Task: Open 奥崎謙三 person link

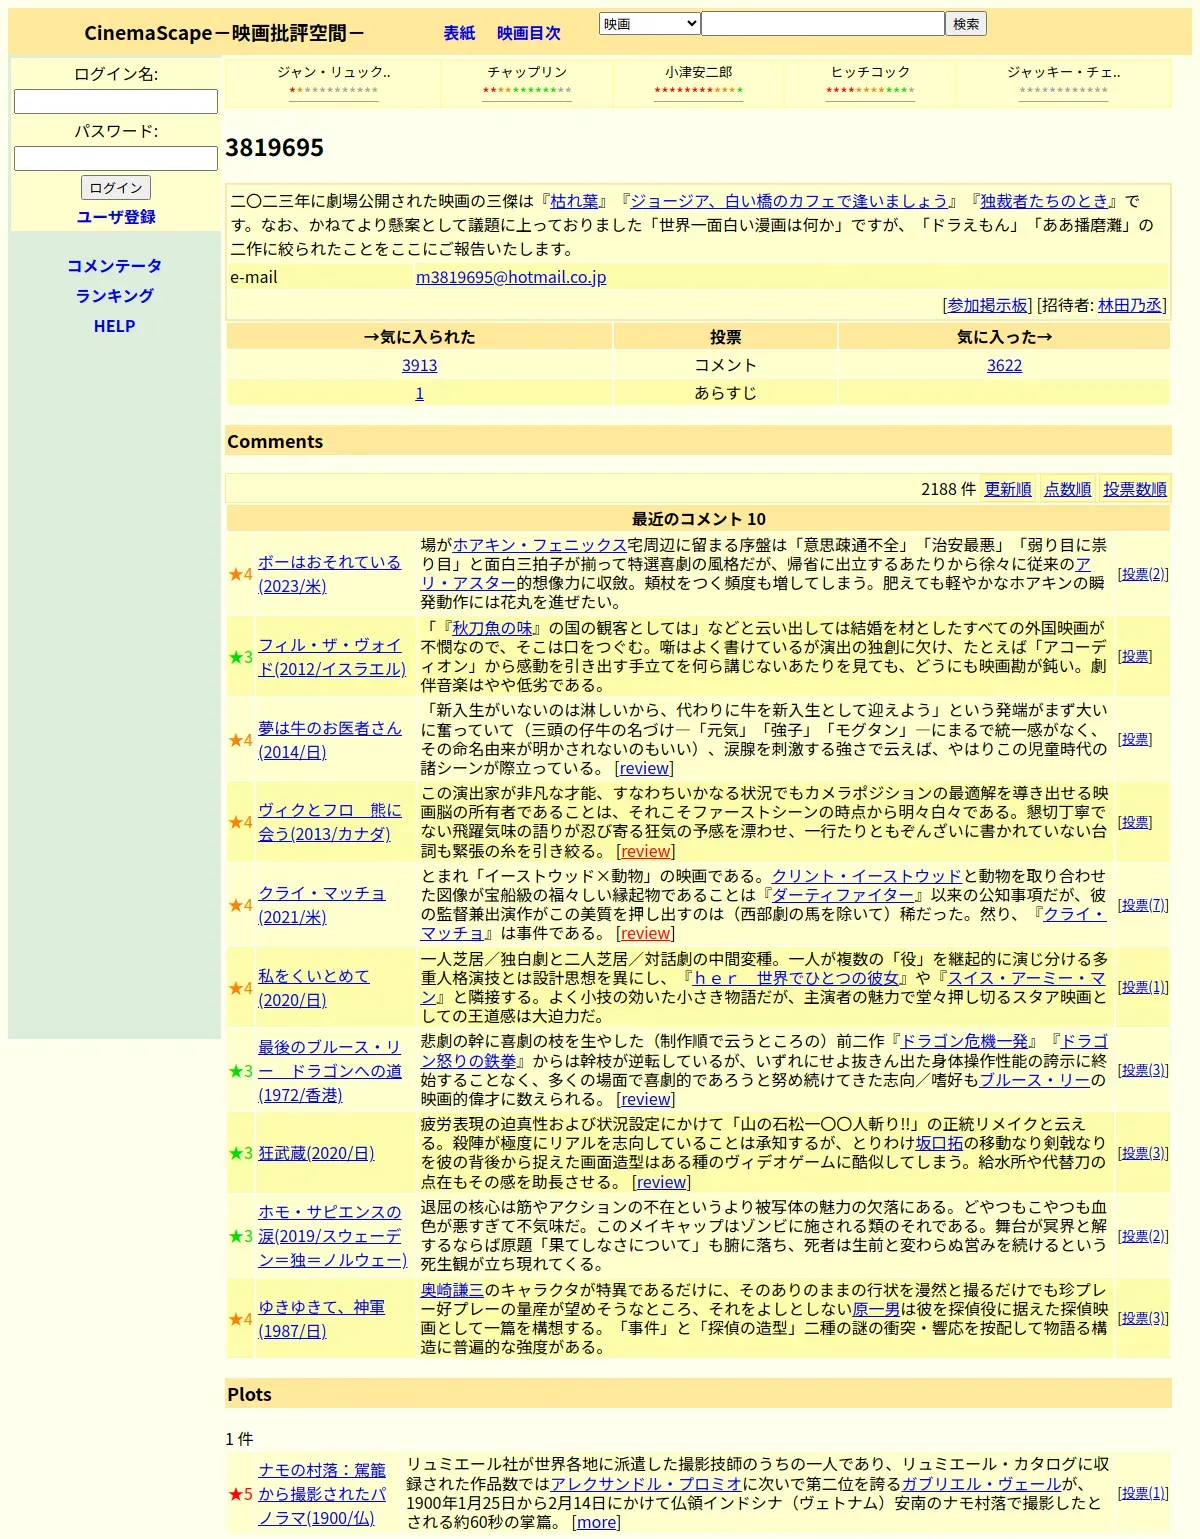Action: (452, 1290)
